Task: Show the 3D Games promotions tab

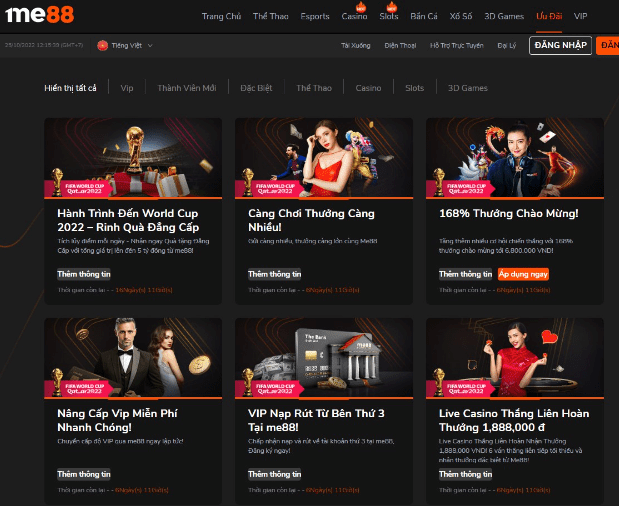Action: coord(467,88)
